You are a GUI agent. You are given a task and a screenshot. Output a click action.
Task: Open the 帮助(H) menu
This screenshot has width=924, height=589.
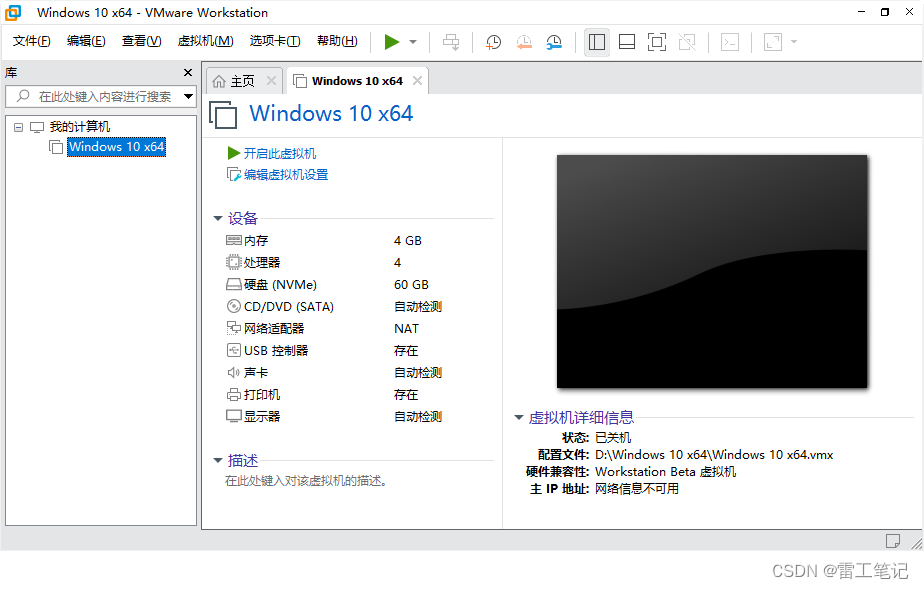pyautogui.click(x=337, y=41)
